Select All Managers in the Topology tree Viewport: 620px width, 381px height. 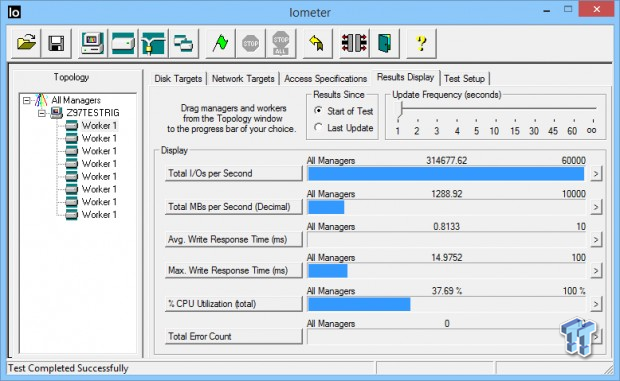point(76,100)
